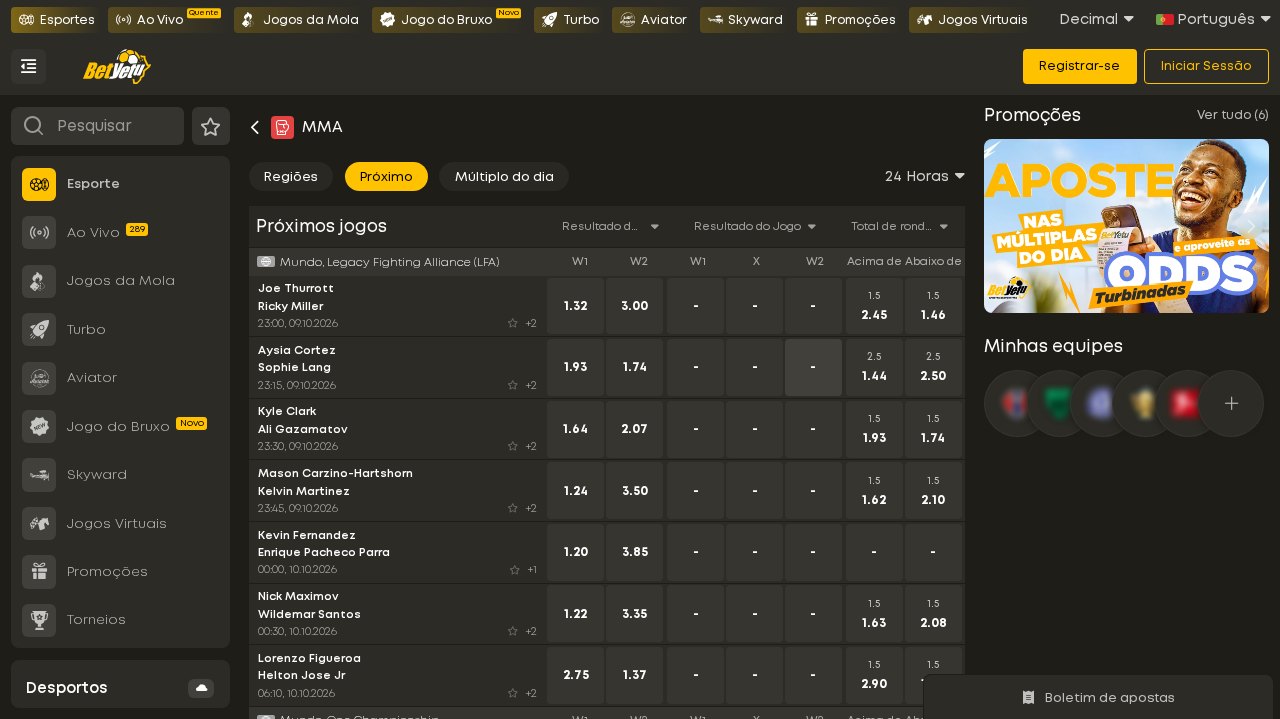Viewport: 1280px width, 719px height.
Task: Favorite the Kevin Fernandez vs Enrique Pacheco Parra fight
Action: [x=515, y=570]
